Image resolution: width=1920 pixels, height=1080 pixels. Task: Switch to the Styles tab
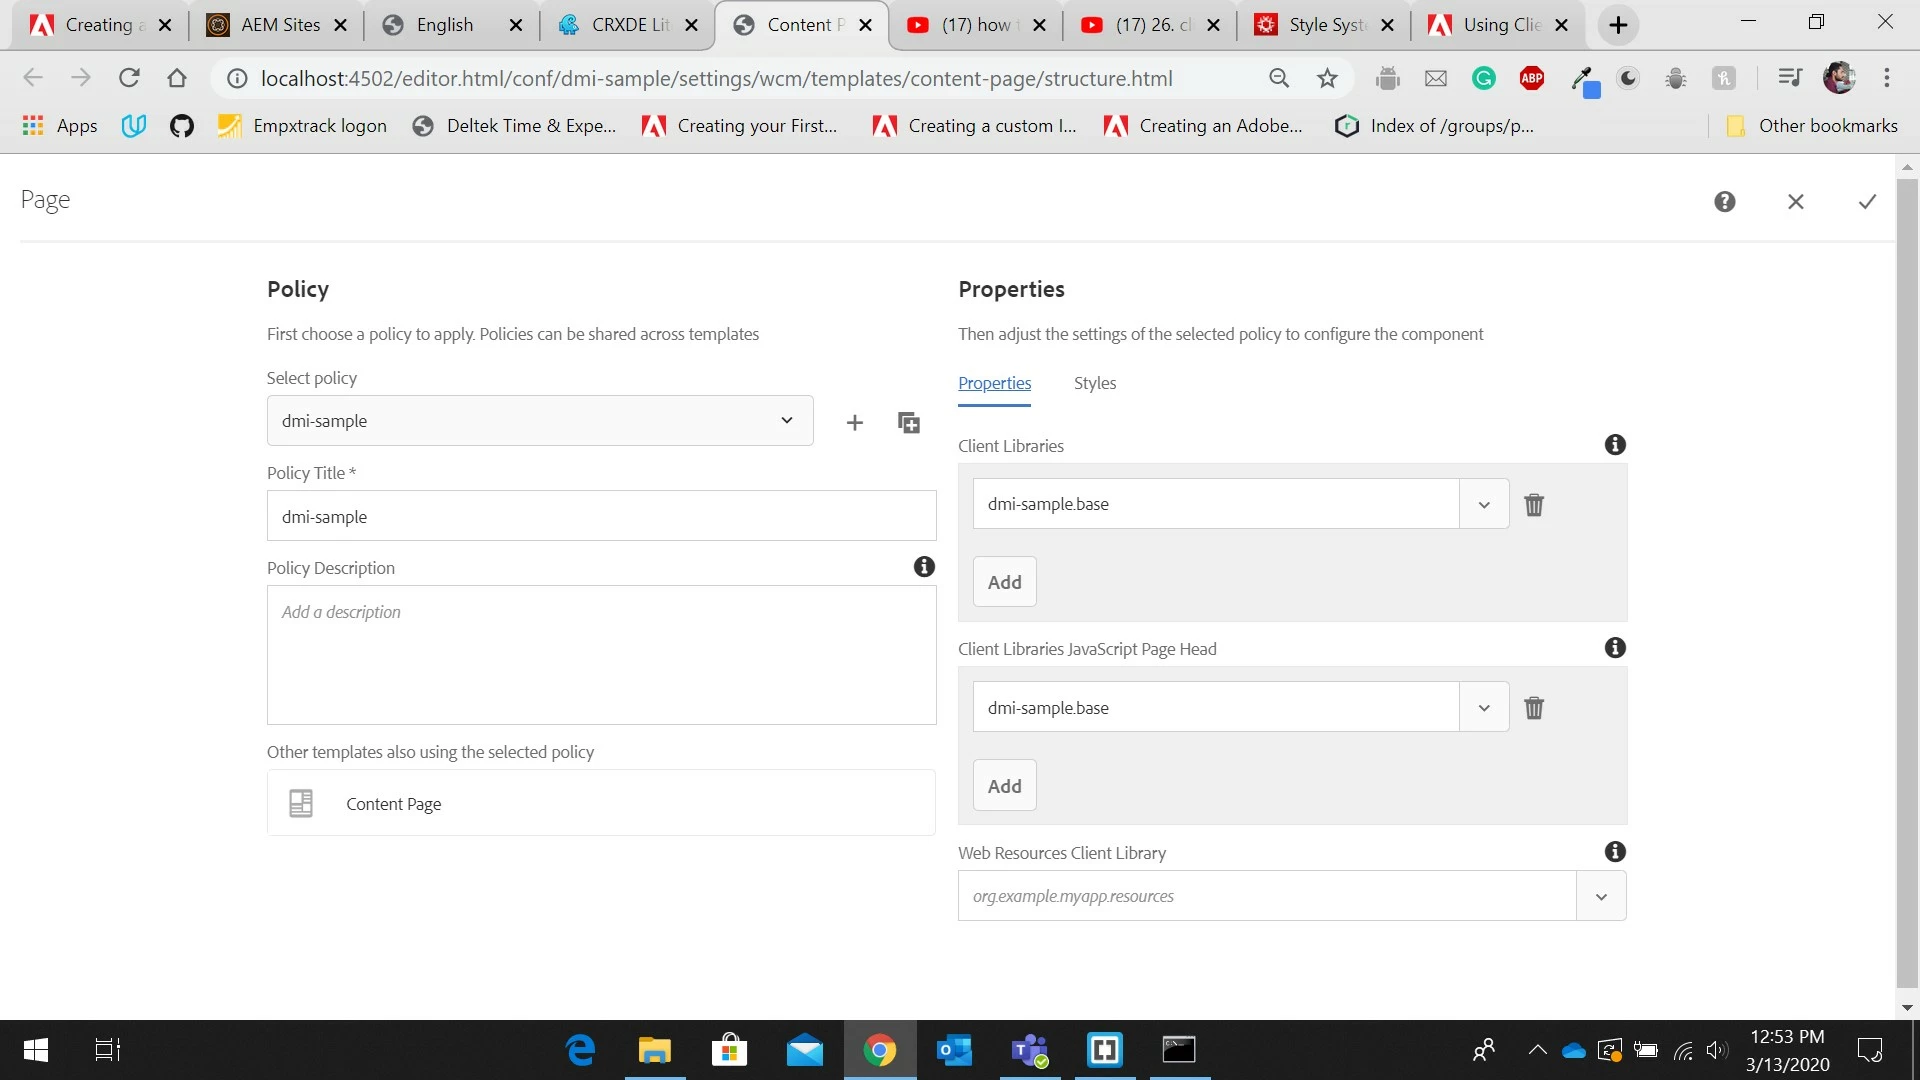1094,383
